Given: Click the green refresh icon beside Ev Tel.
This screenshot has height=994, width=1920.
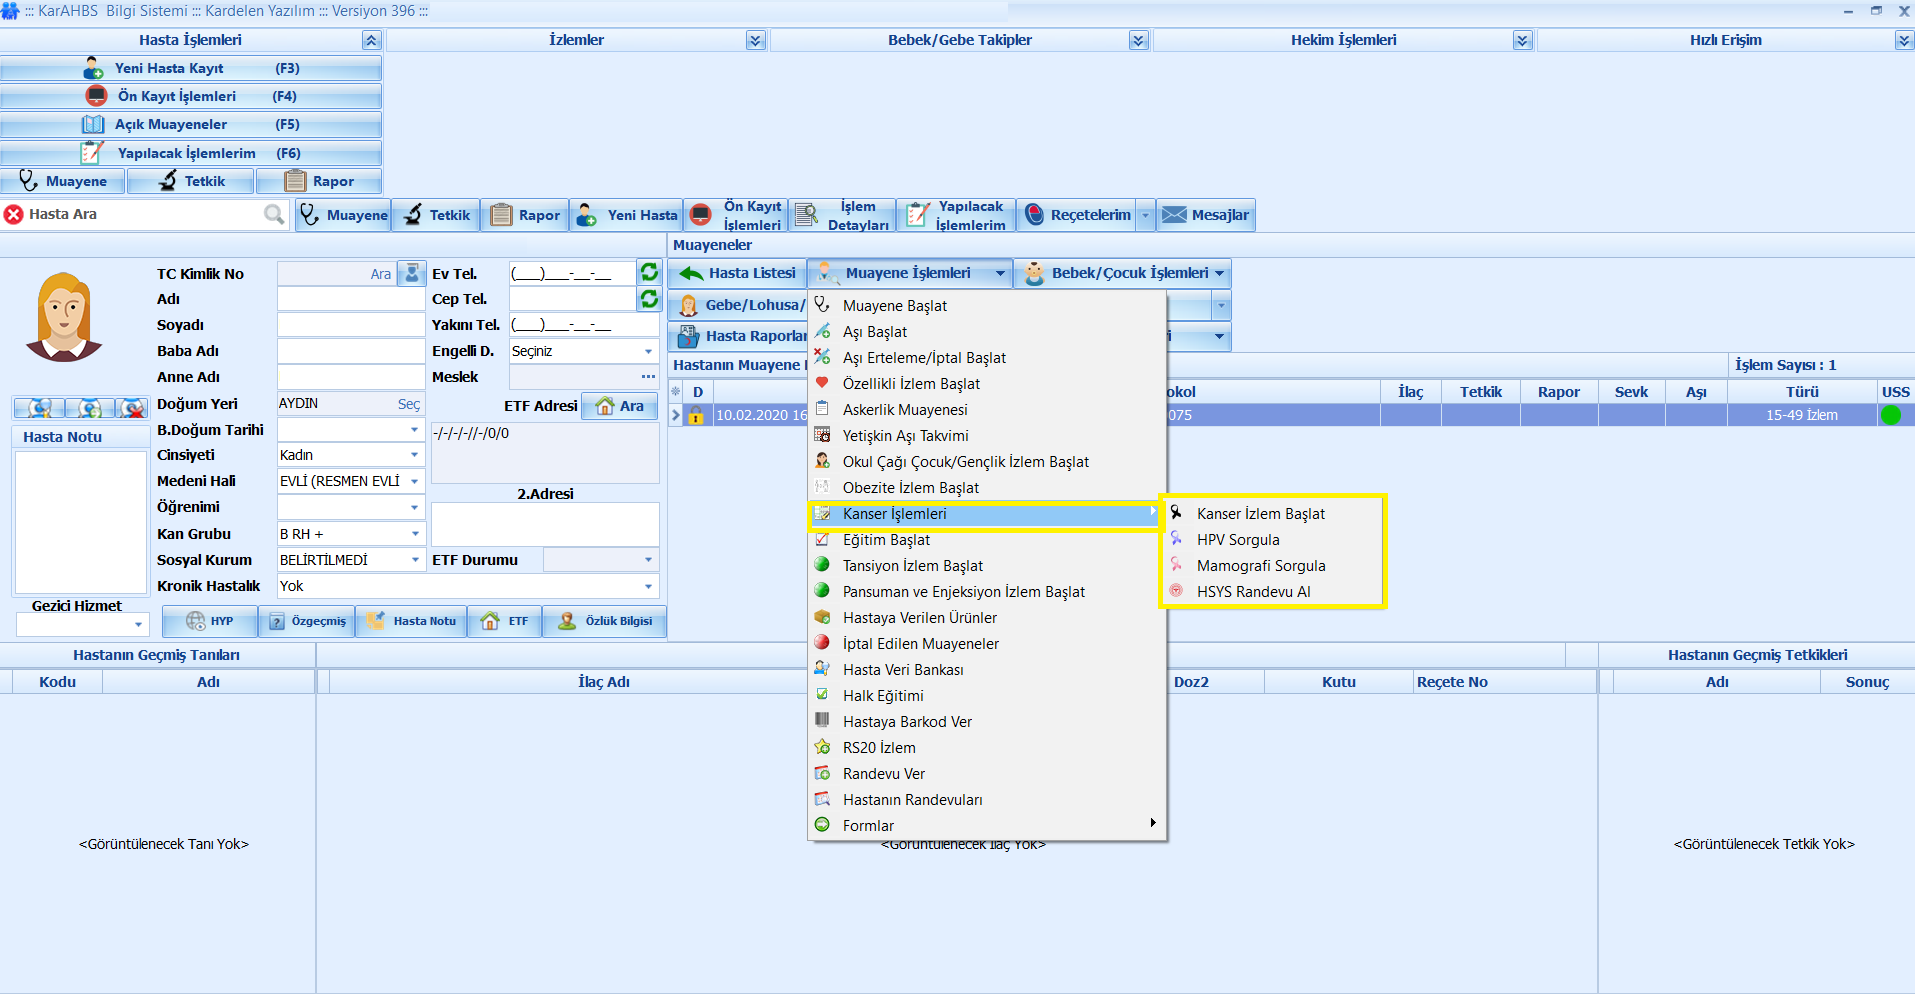Looking at the screenshot, I should [x=649, y=272].
